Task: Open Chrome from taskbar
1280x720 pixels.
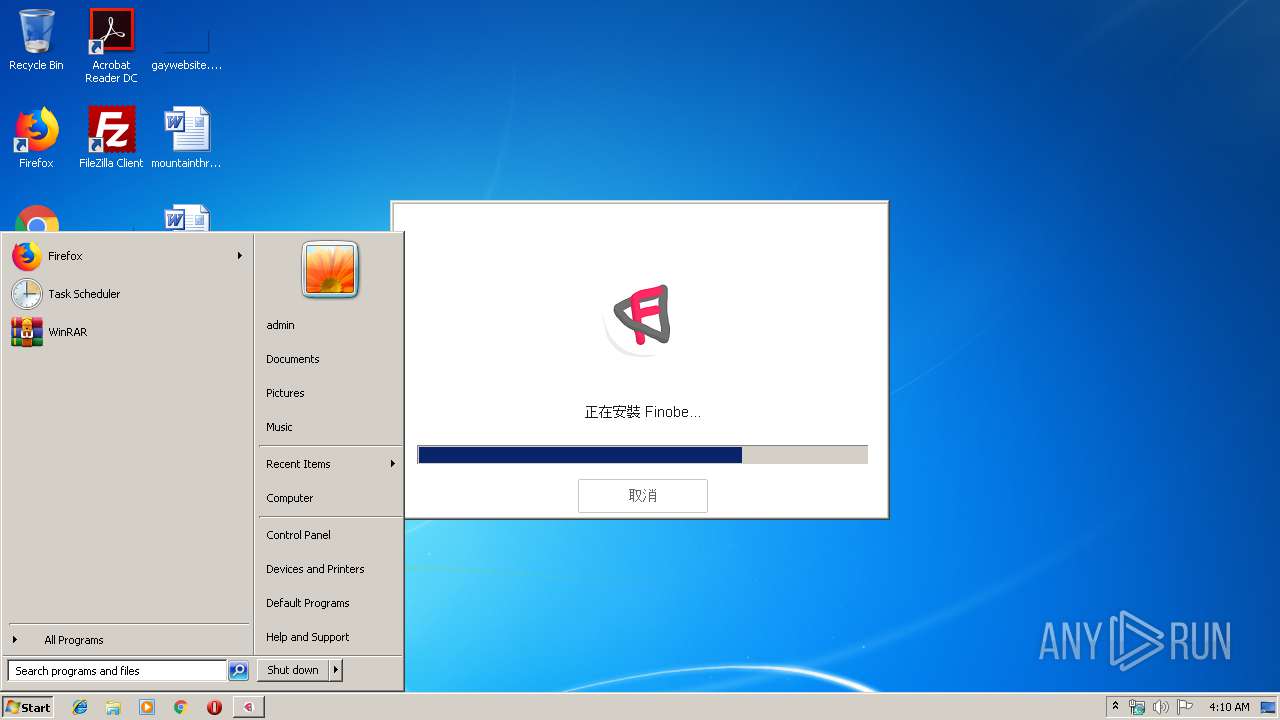Action: tap(181, 707)
